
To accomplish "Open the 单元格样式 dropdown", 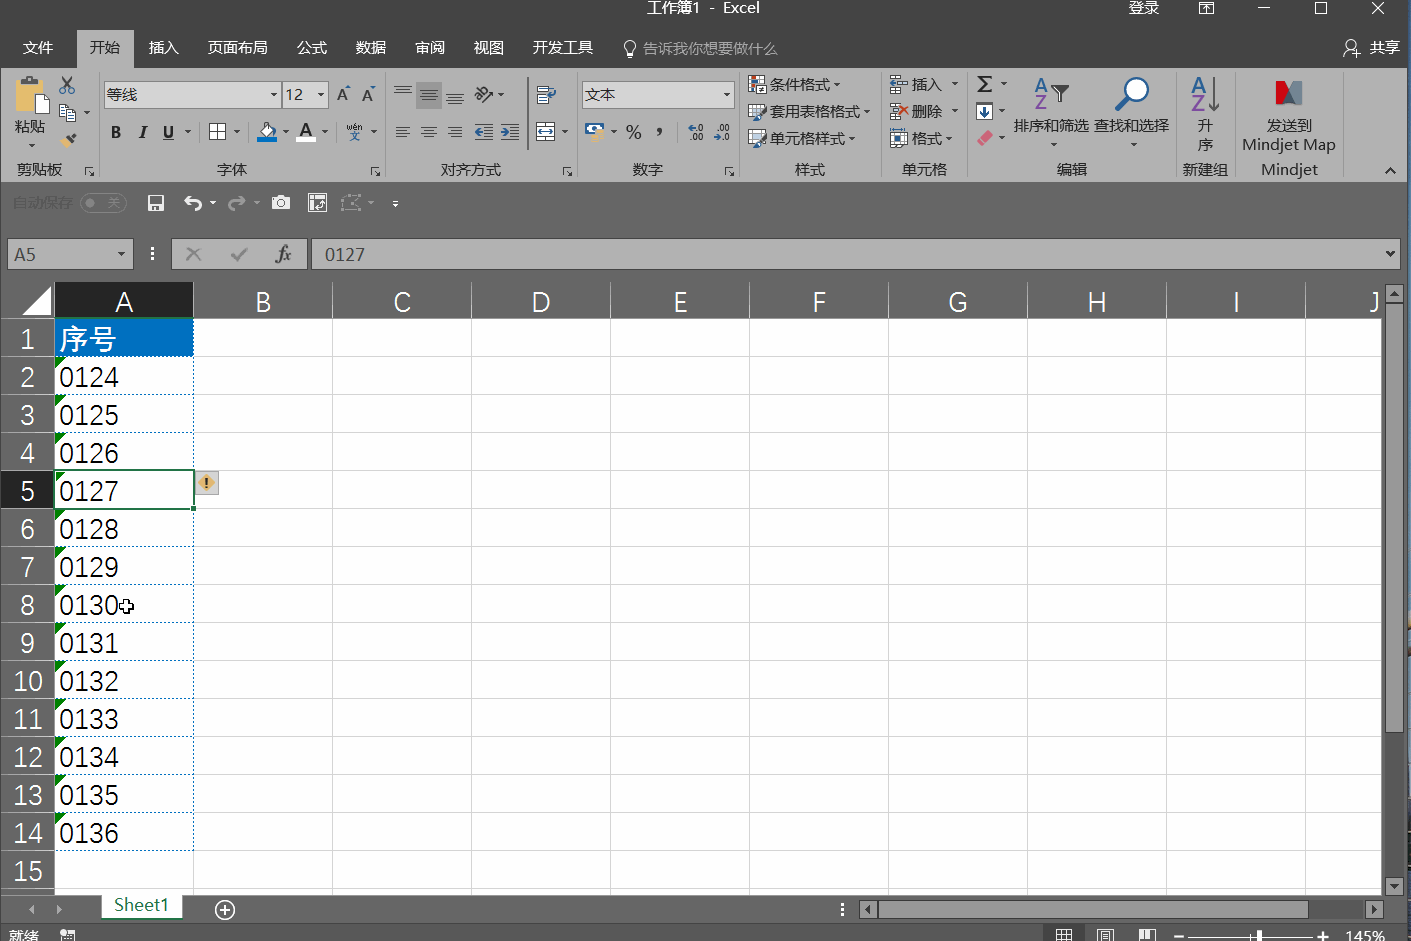I will pyautogui.click(x=802, y=139).
